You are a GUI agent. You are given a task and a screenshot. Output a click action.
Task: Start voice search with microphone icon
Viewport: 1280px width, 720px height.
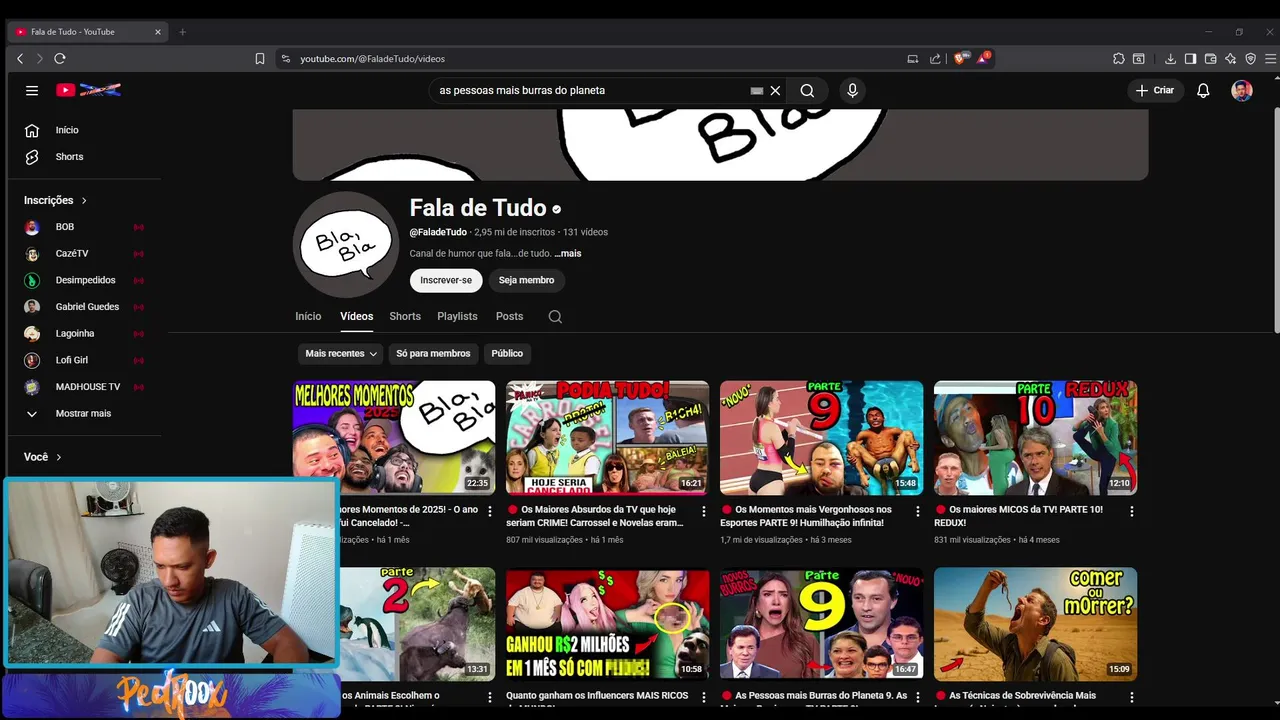tap(852, 90)
